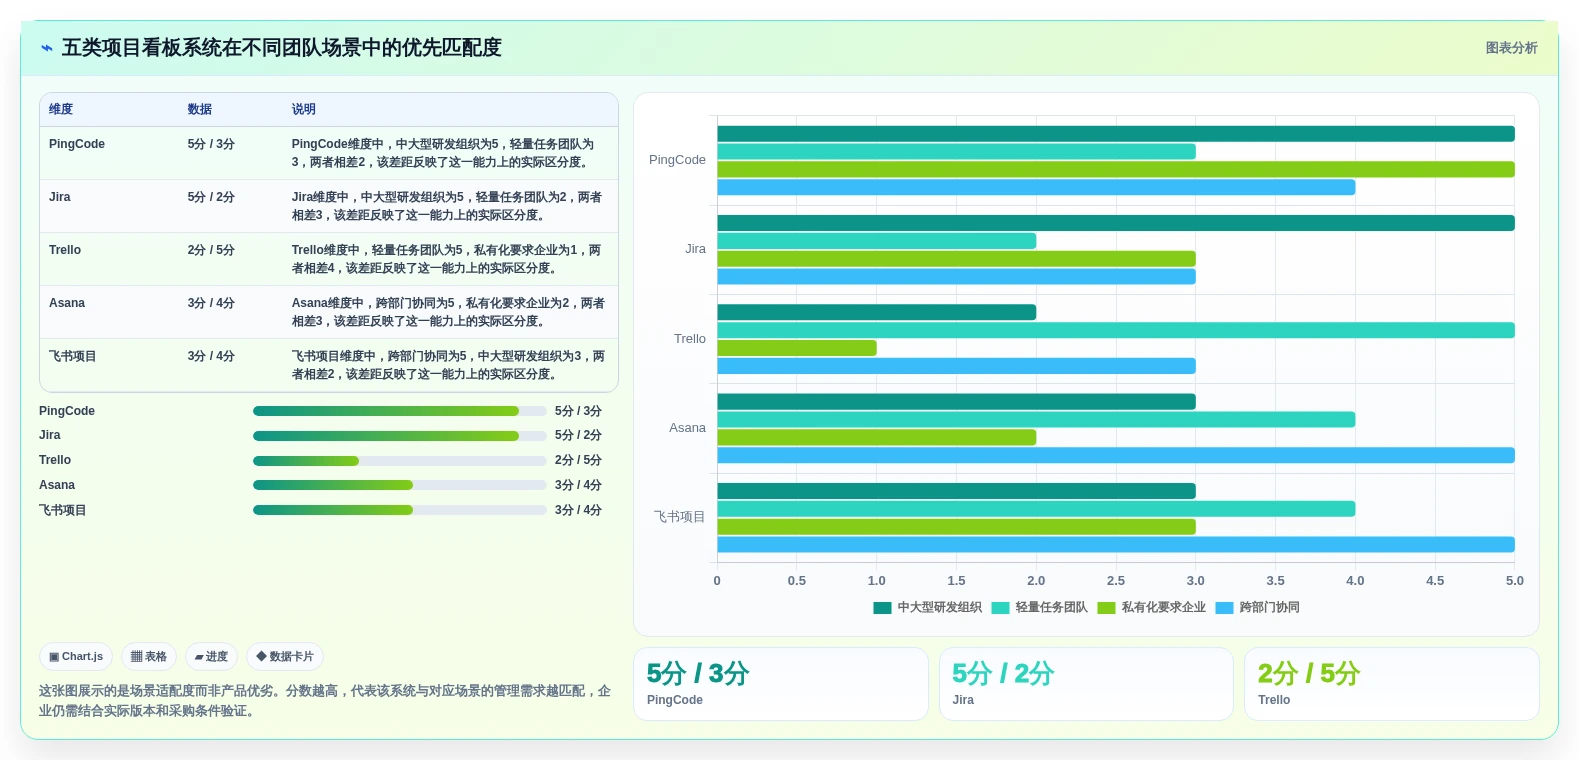The height and width of the screenshot is (760, 1579).
Task: Toggle the 轻量任务团队 legend item
Action: [x=1039, y=607]
